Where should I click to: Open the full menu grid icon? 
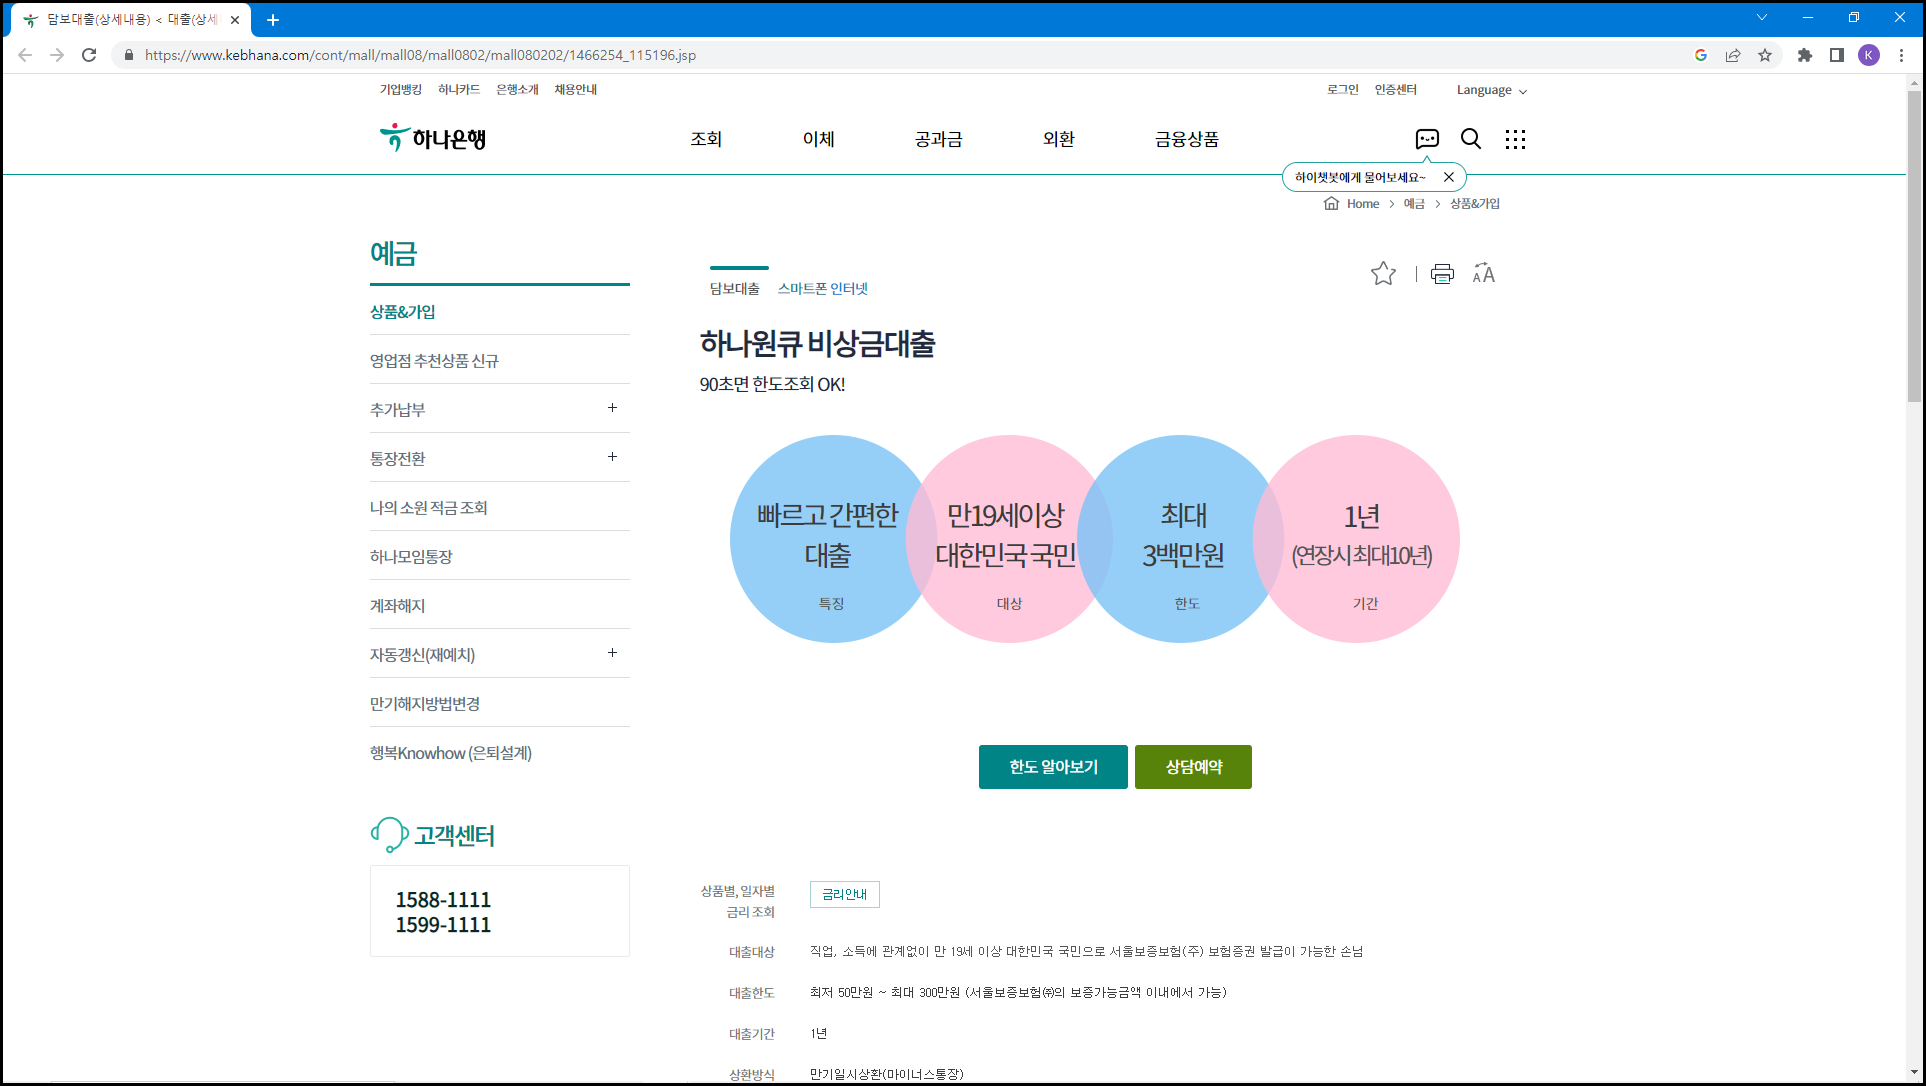point(1515,139)
